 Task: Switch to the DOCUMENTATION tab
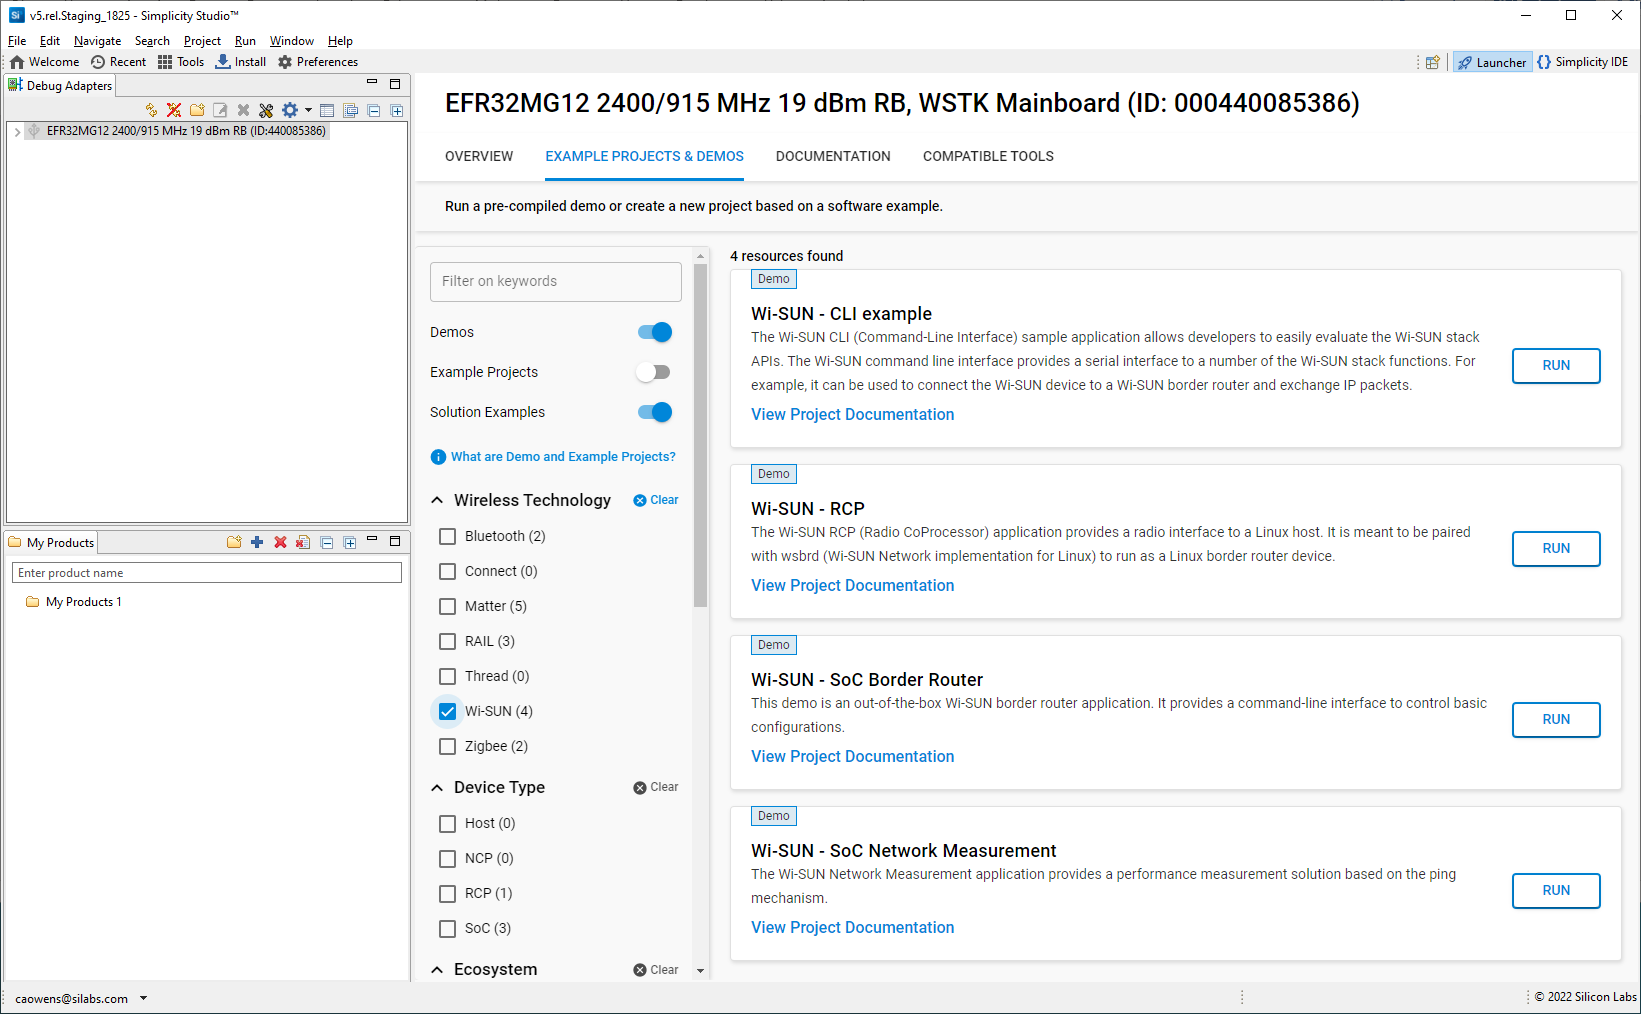coord(832,156)
